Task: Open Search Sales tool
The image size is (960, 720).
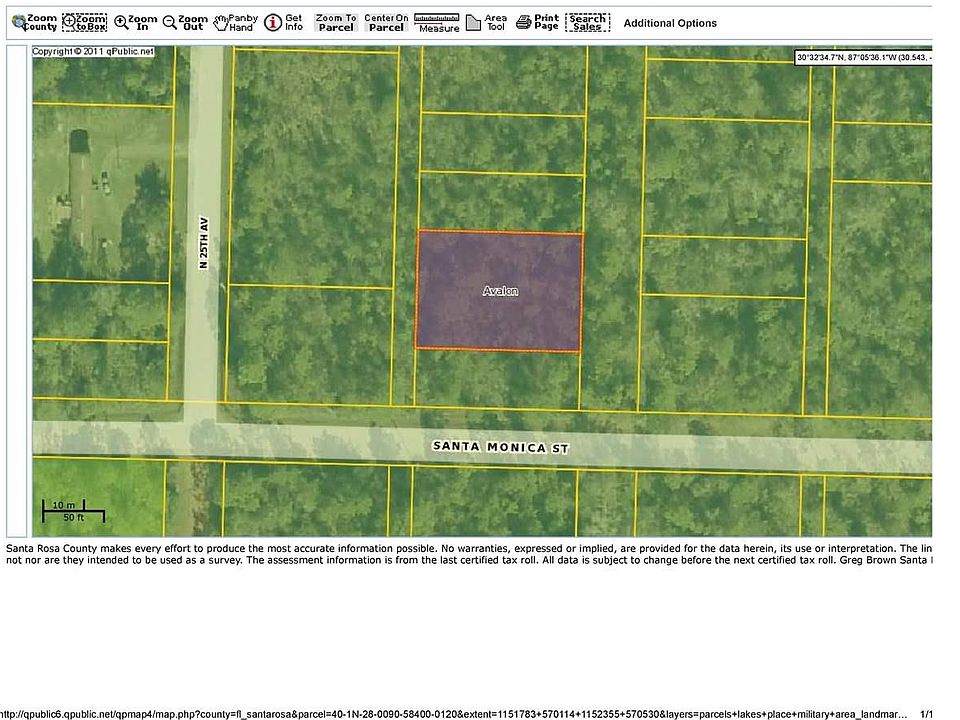Action: (588, 23)
